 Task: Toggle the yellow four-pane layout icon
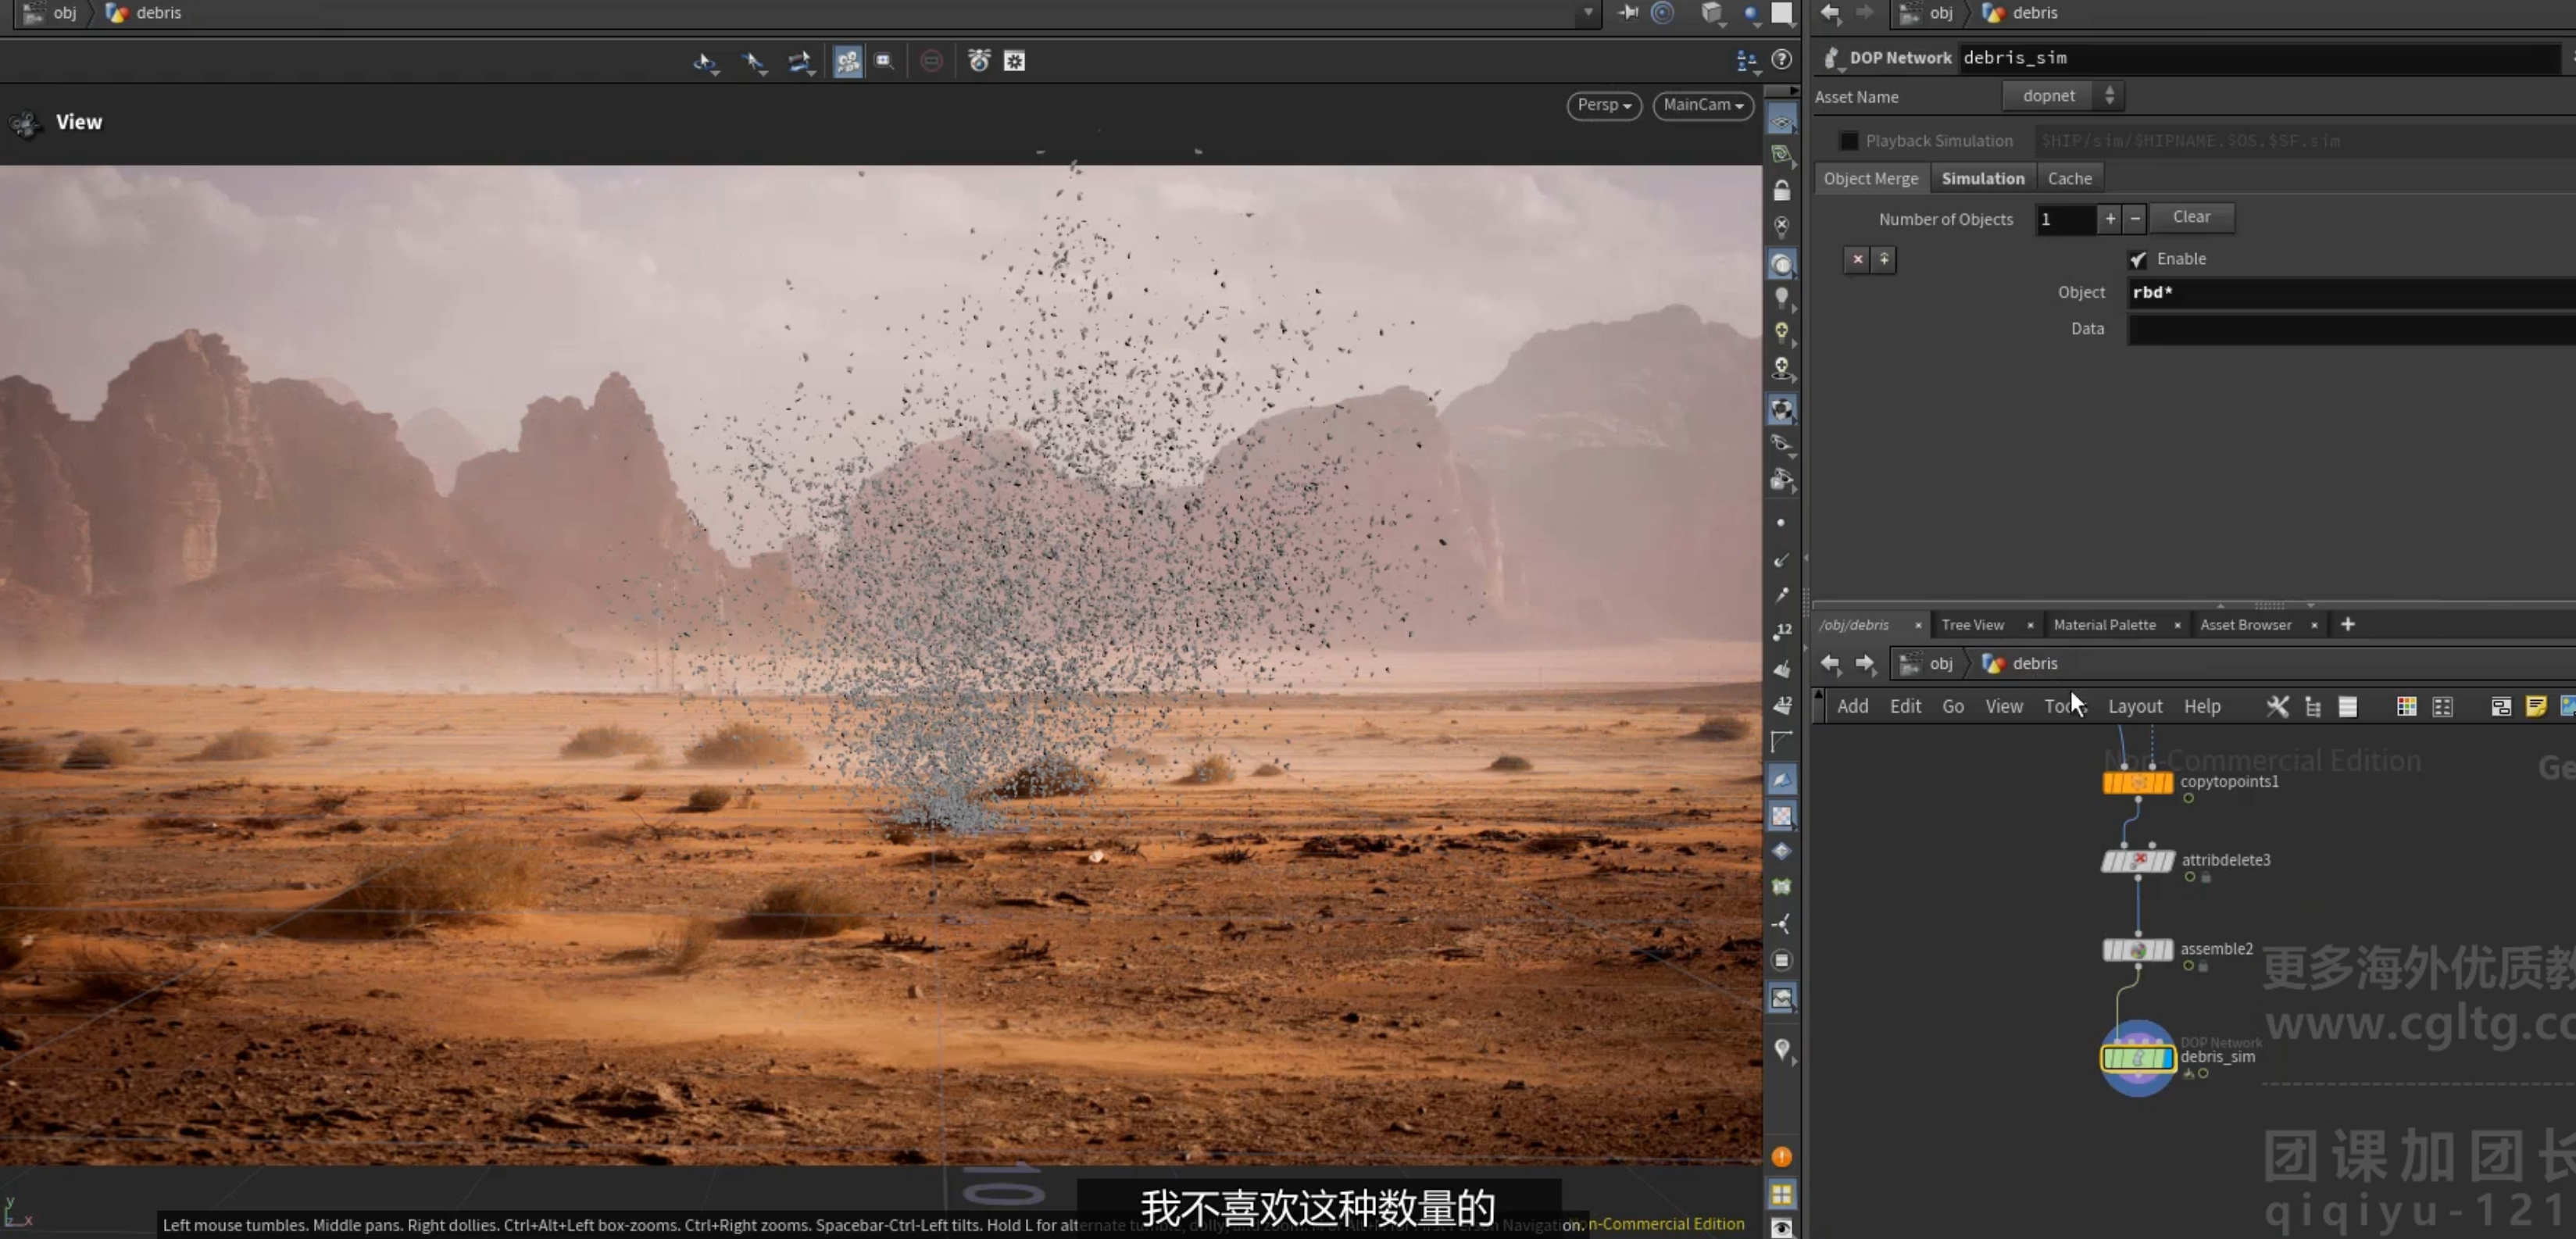1781,1194
